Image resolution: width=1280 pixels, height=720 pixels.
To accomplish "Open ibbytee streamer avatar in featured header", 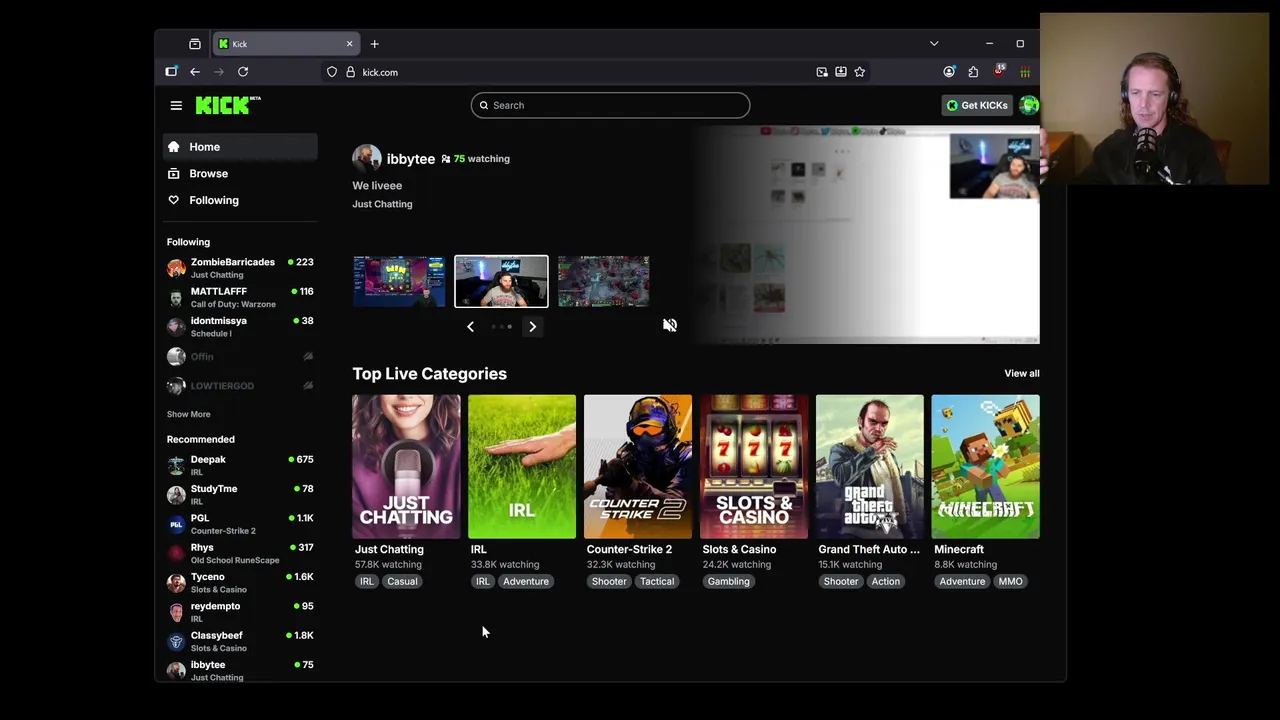I will (x=366, y=158).
